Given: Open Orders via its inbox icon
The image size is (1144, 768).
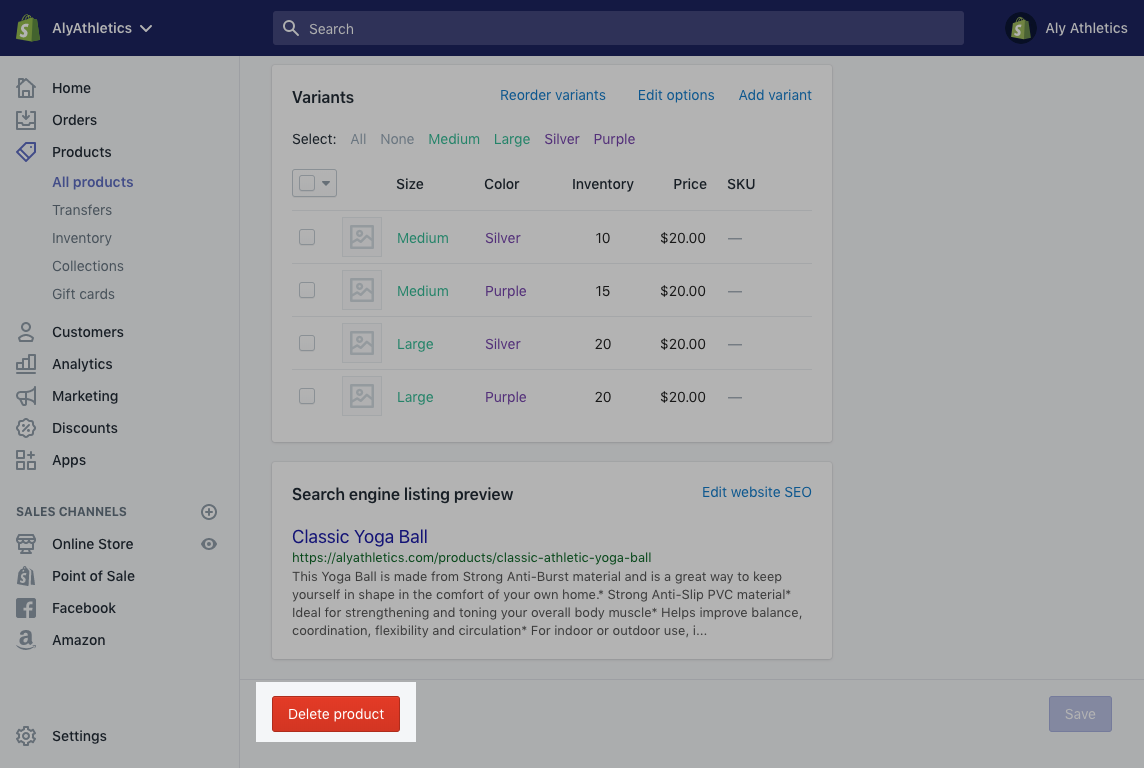Looking at the screenshot, I should [26, 120].
